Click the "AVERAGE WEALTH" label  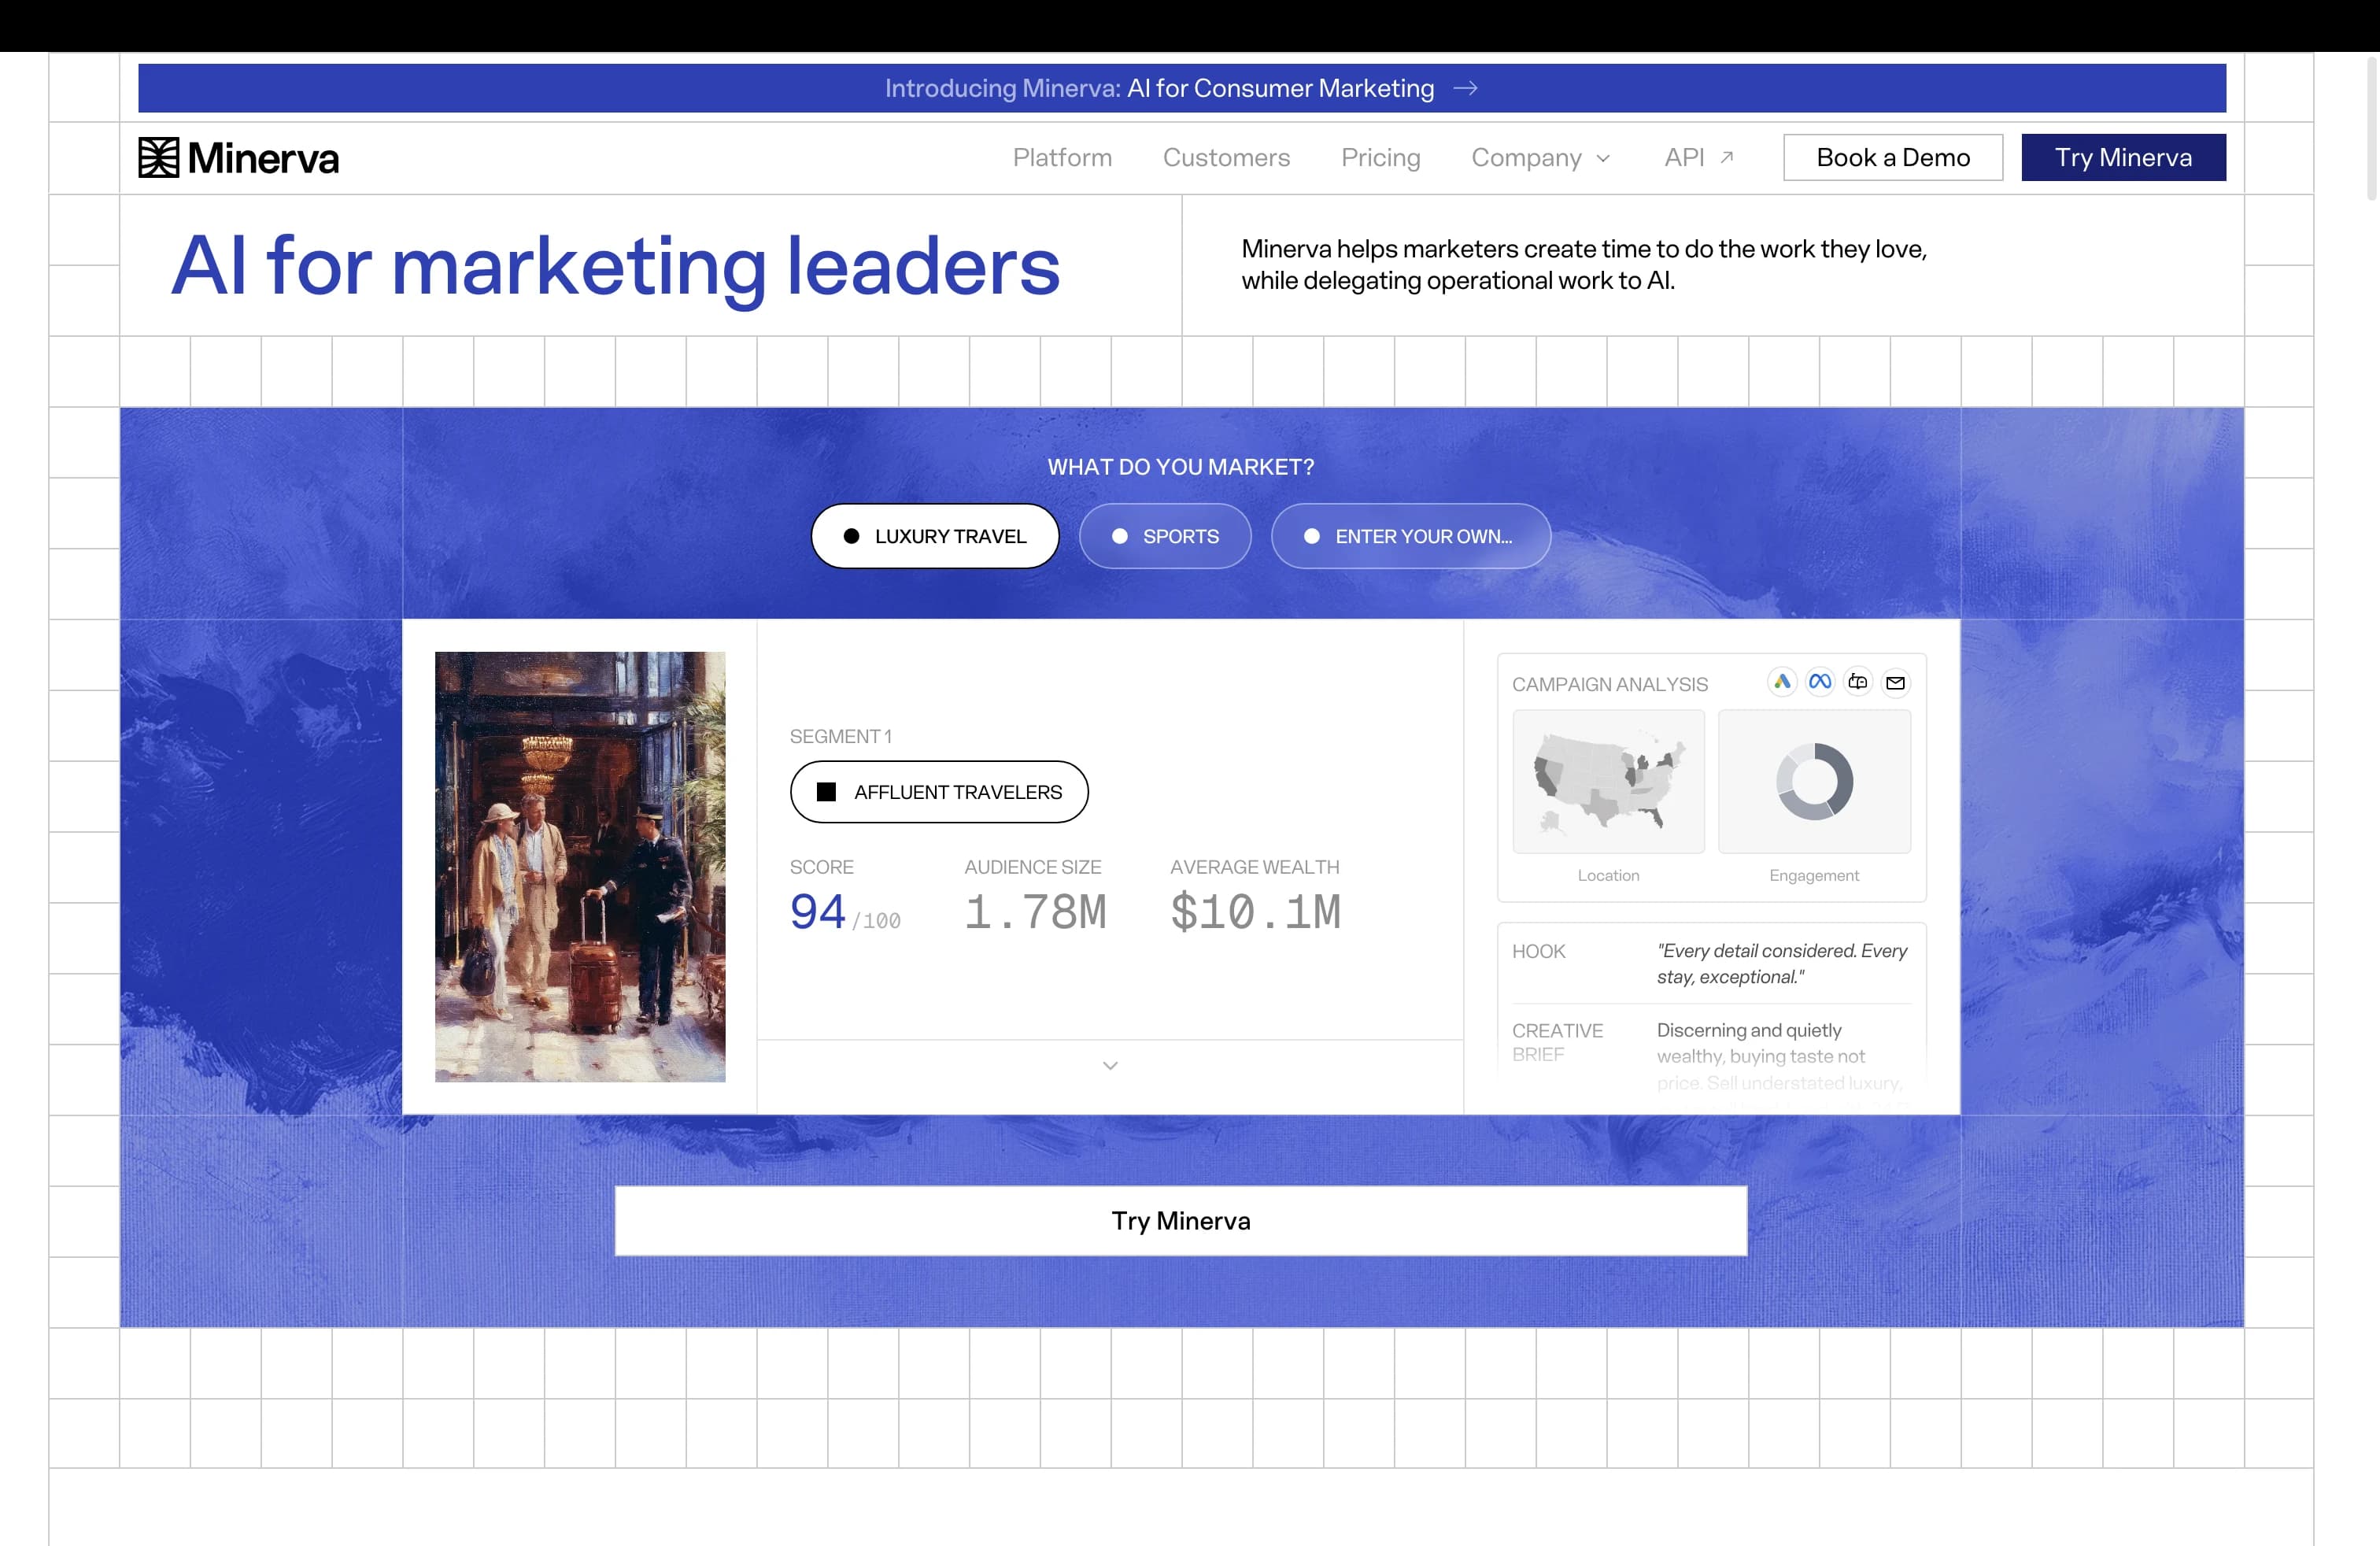1255,867
